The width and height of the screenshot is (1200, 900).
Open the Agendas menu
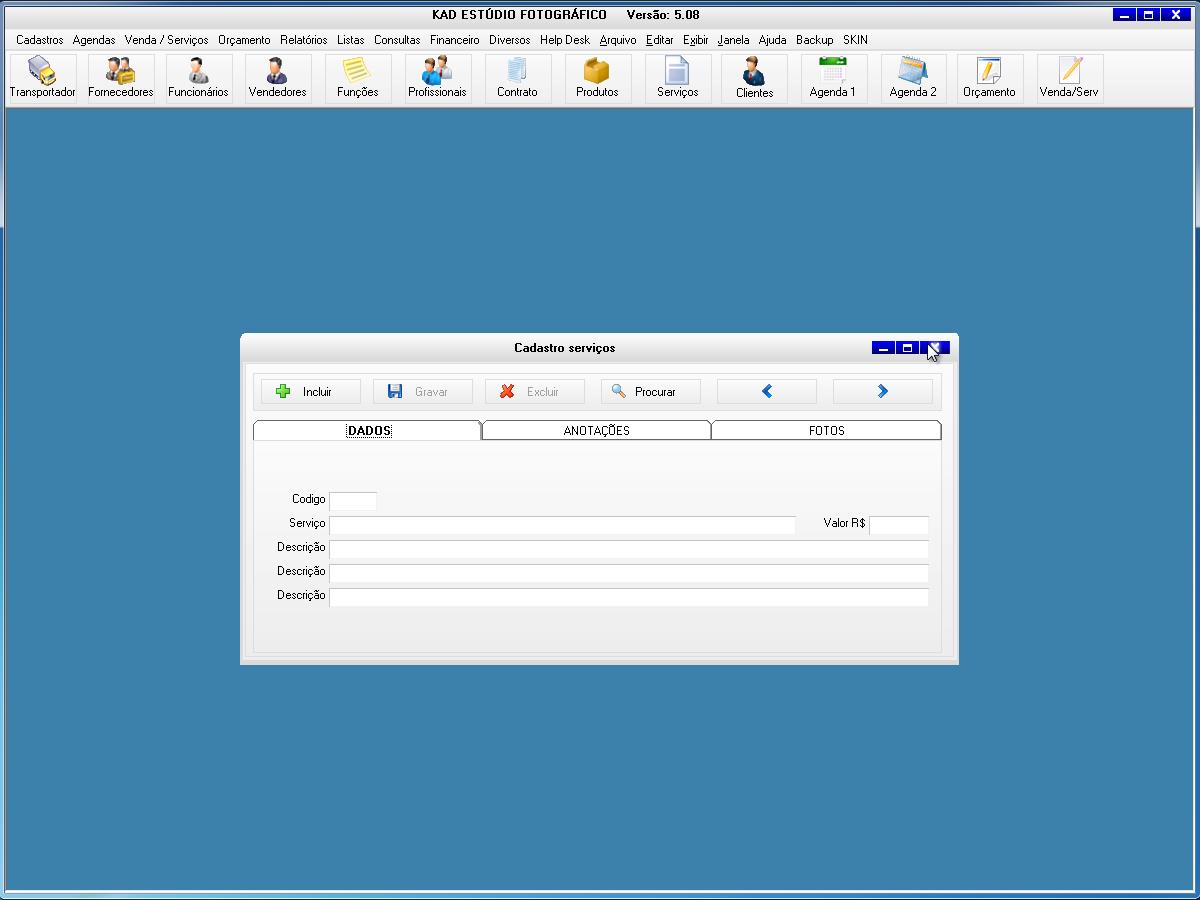(94, 40)
